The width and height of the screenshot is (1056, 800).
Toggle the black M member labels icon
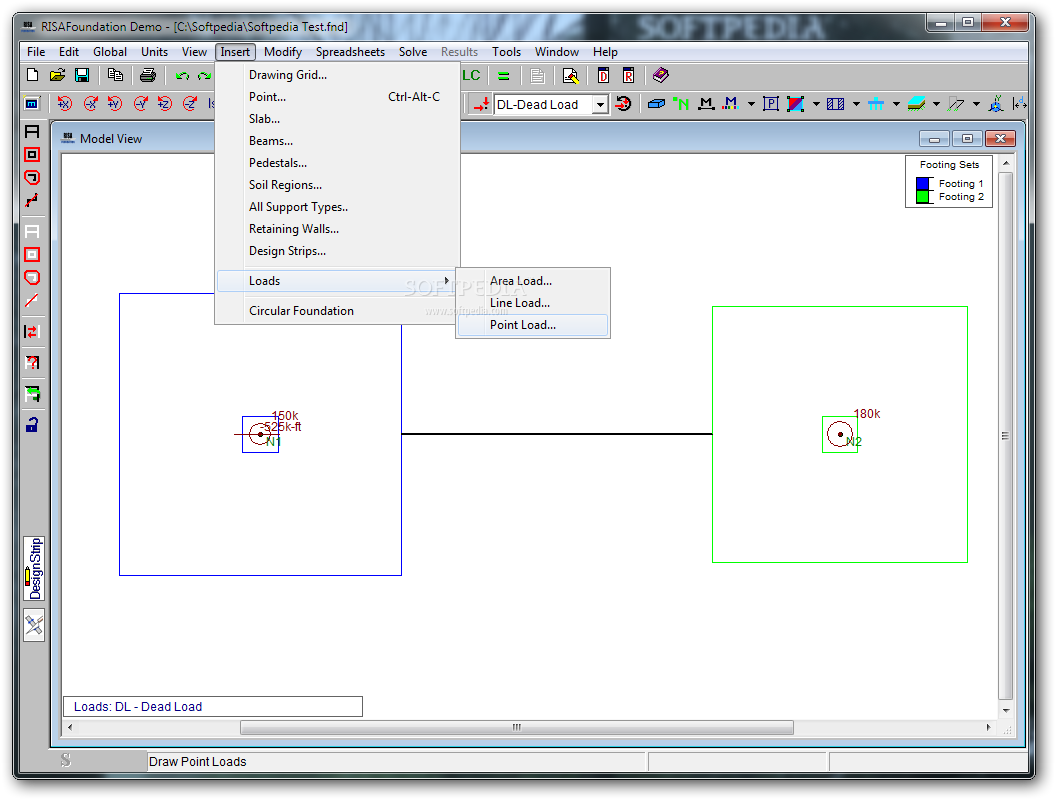[706, 104]
